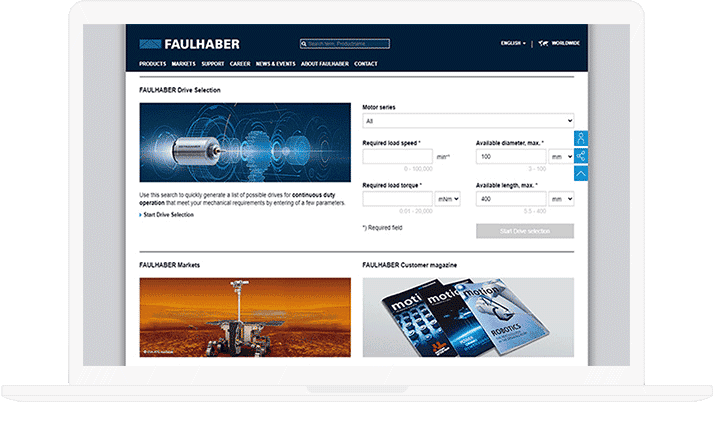Open the mNm torque unit dropdown

tap(447, 199)
